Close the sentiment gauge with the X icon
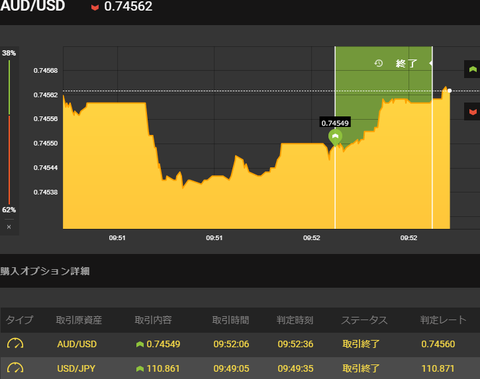The image size is (480, 379). pyautogui.click(x=9, y=227)
